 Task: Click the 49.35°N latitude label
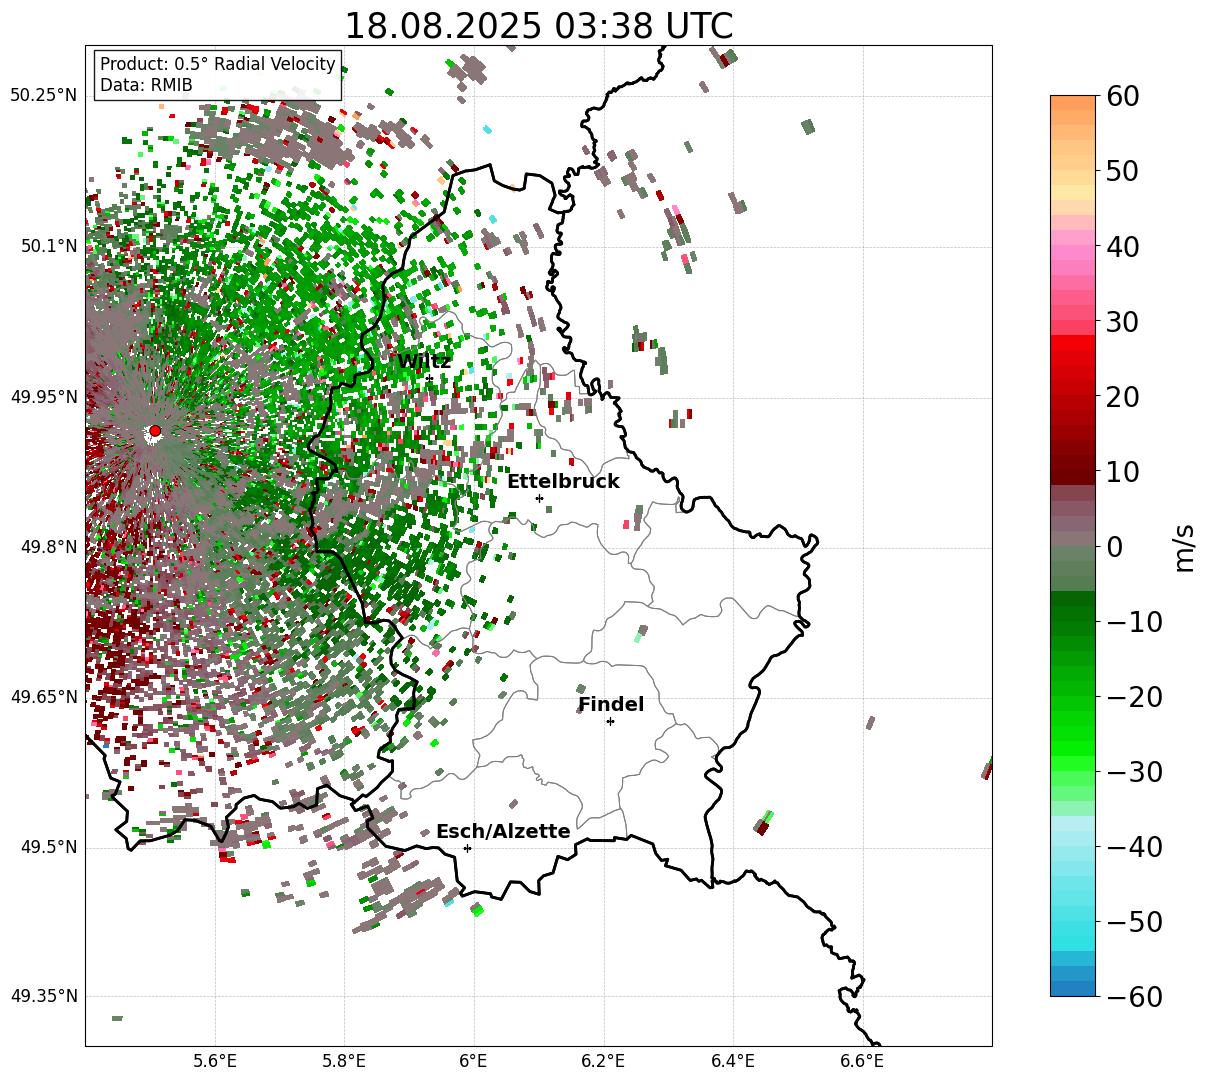[44, 996]
